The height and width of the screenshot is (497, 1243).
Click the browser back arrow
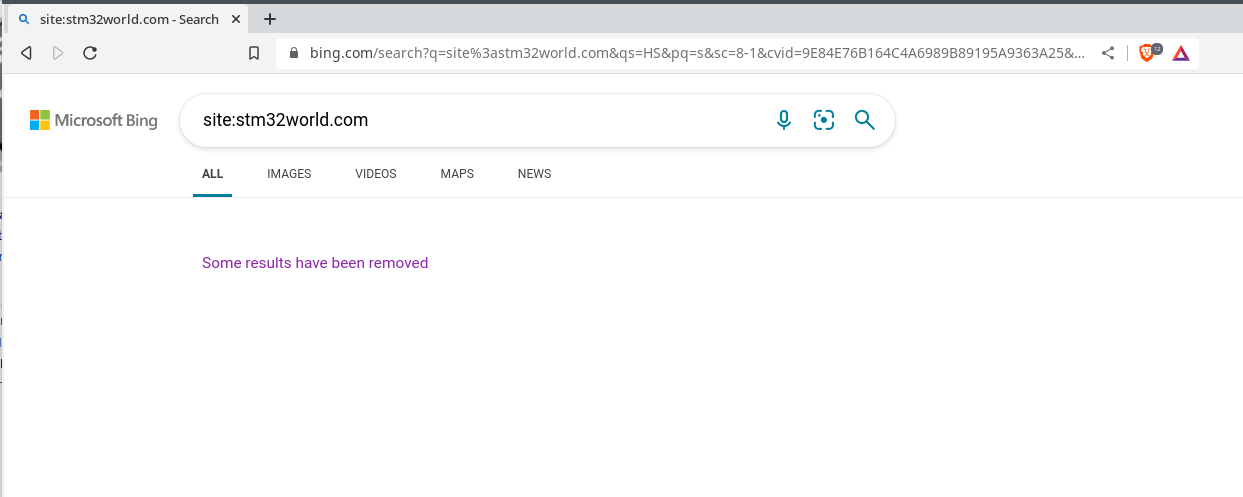[27, 53]
